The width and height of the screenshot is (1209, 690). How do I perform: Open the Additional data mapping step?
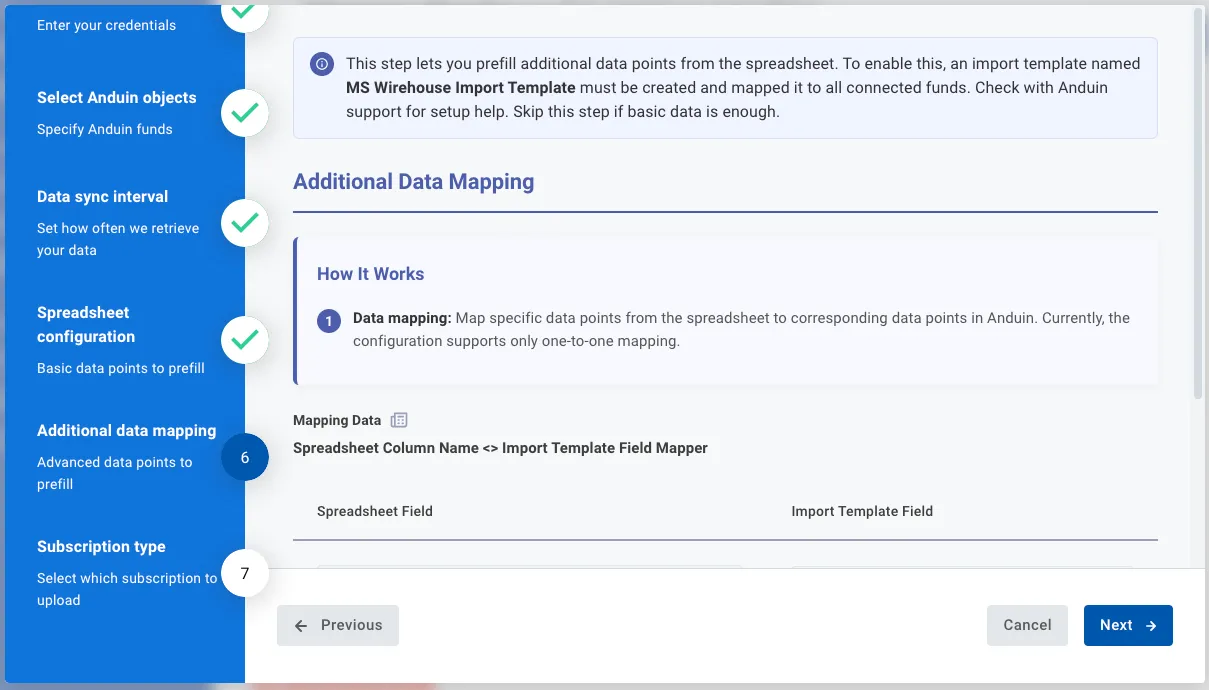click(x=126, y=431)
